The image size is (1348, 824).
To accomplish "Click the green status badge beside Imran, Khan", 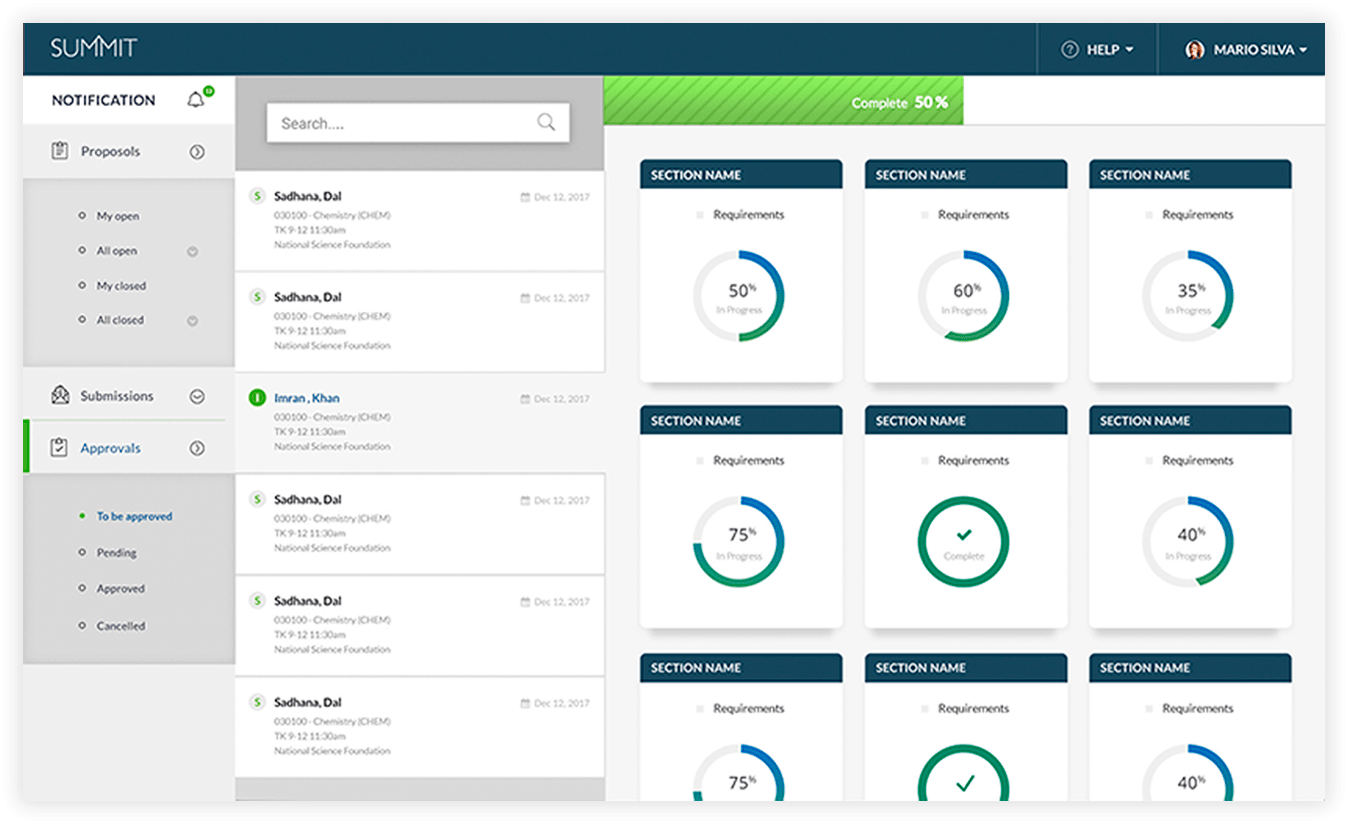I will (257, 398).
